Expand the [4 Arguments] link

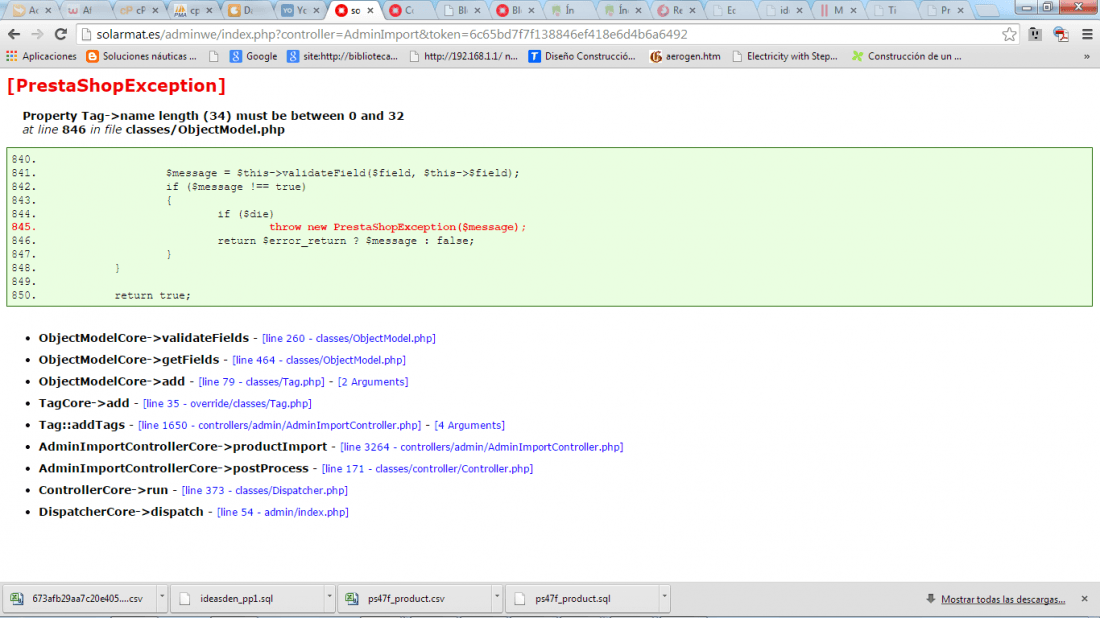469,425
